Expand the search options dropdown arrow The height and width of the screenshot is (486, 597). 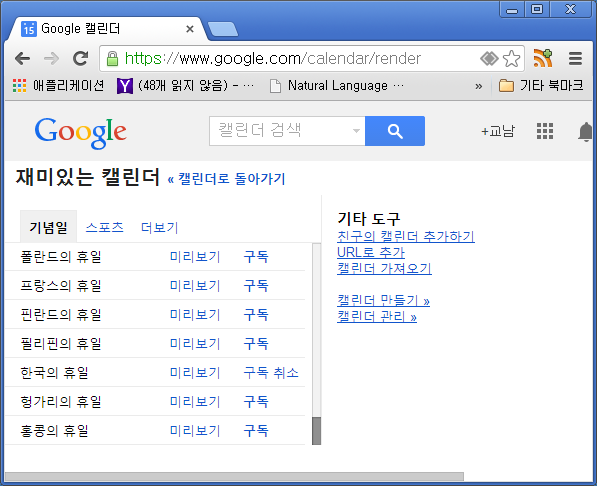(x=356, y=131)
